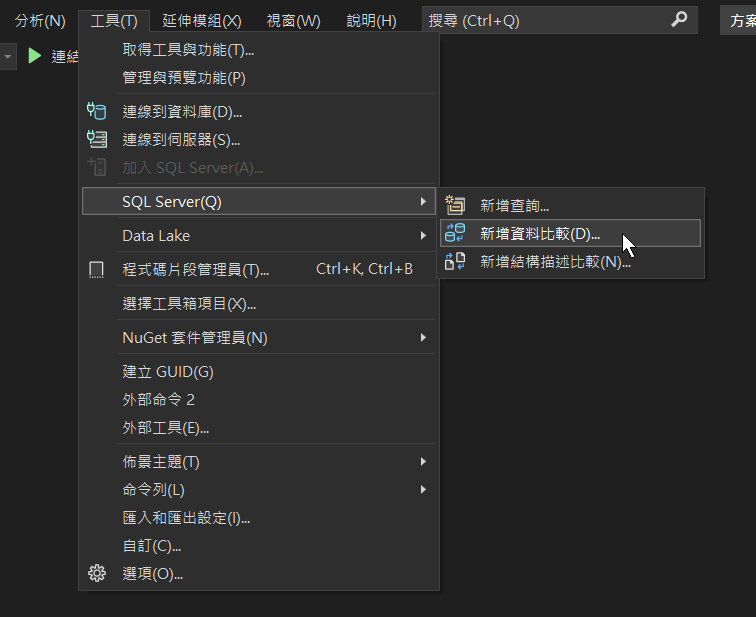Expand the NuGet 套件管理員 submenu
The width and height of the screenshot is (756, 617).
[424, 338]
